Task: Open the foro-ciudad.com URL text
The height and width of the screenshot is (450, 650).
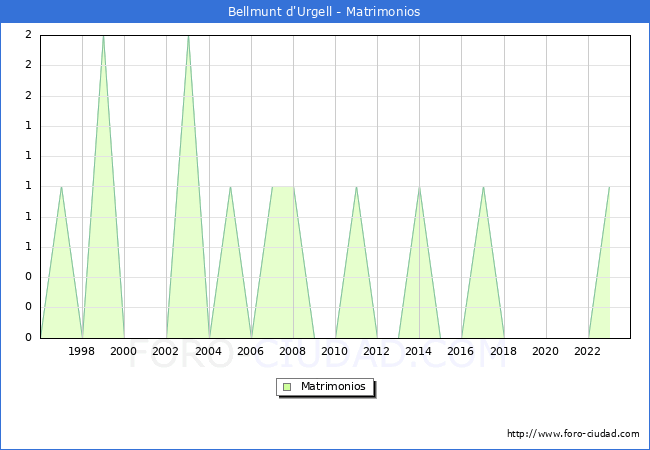Action: click(573, 433)
